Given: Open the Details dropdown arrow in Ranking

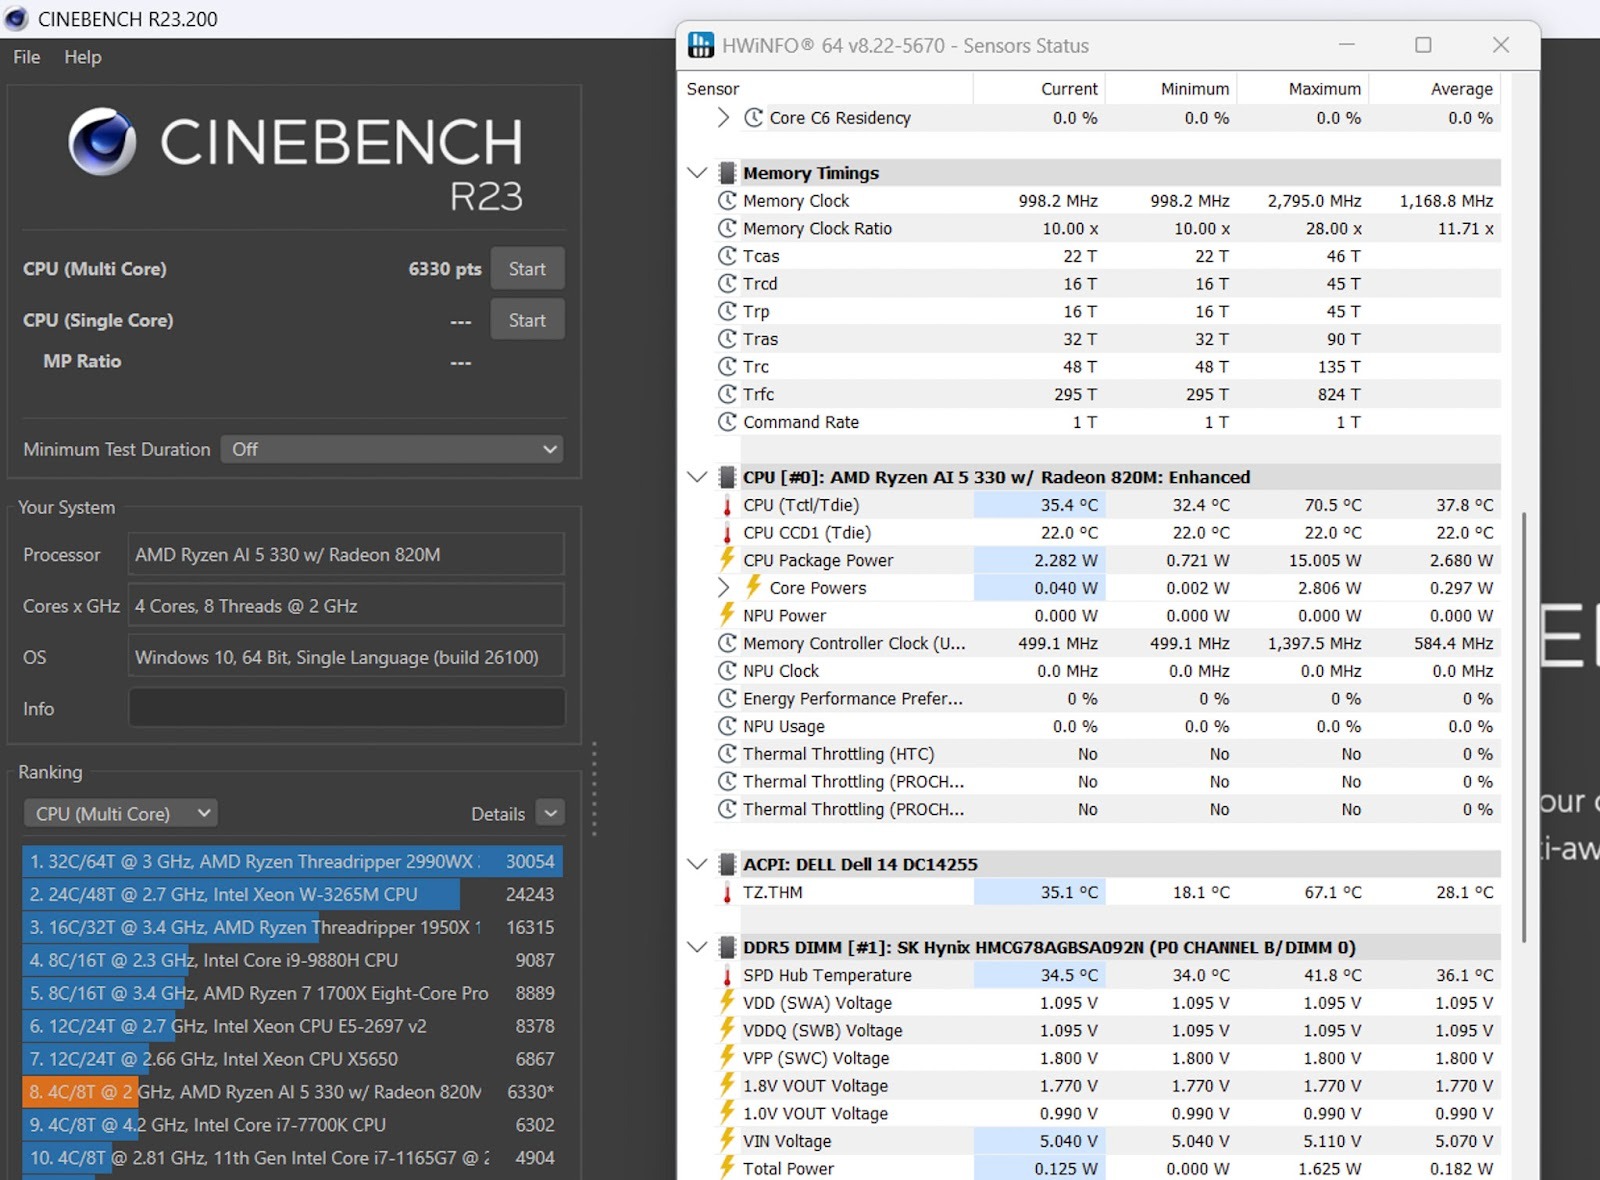Looking at the screenshot, I should pos(550,814).
